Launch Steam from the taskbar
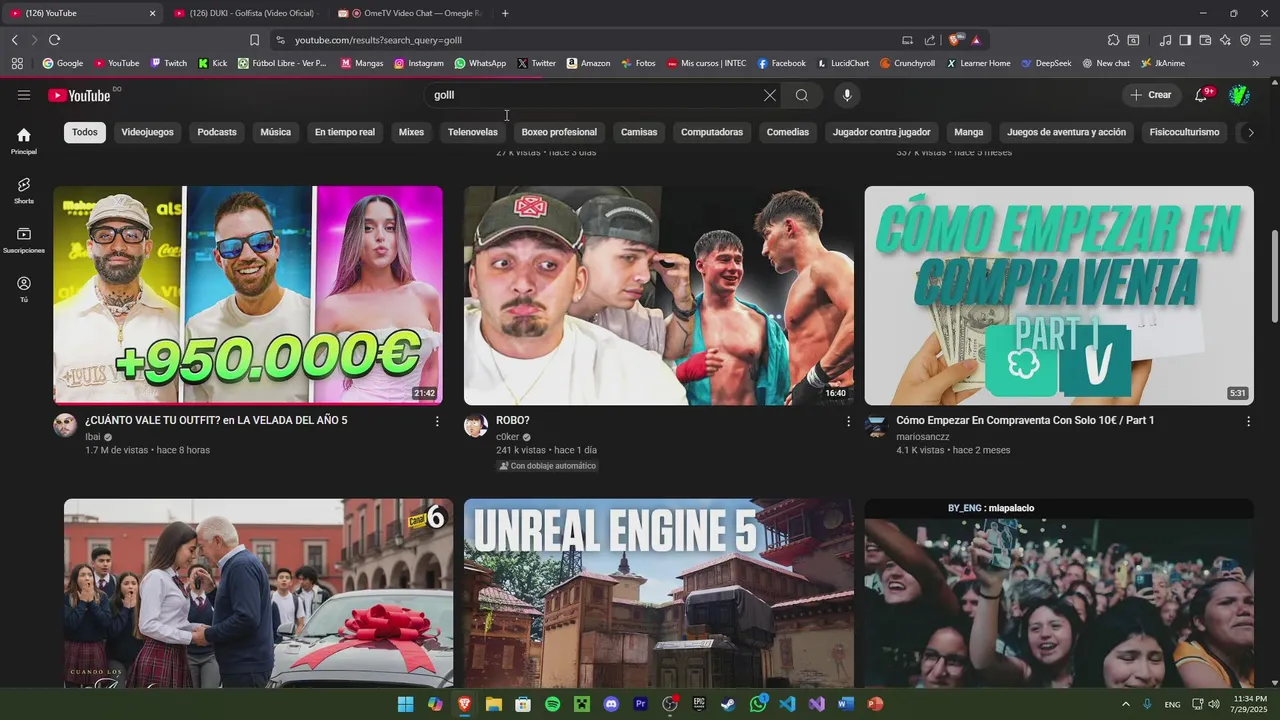 click(728, 704)
